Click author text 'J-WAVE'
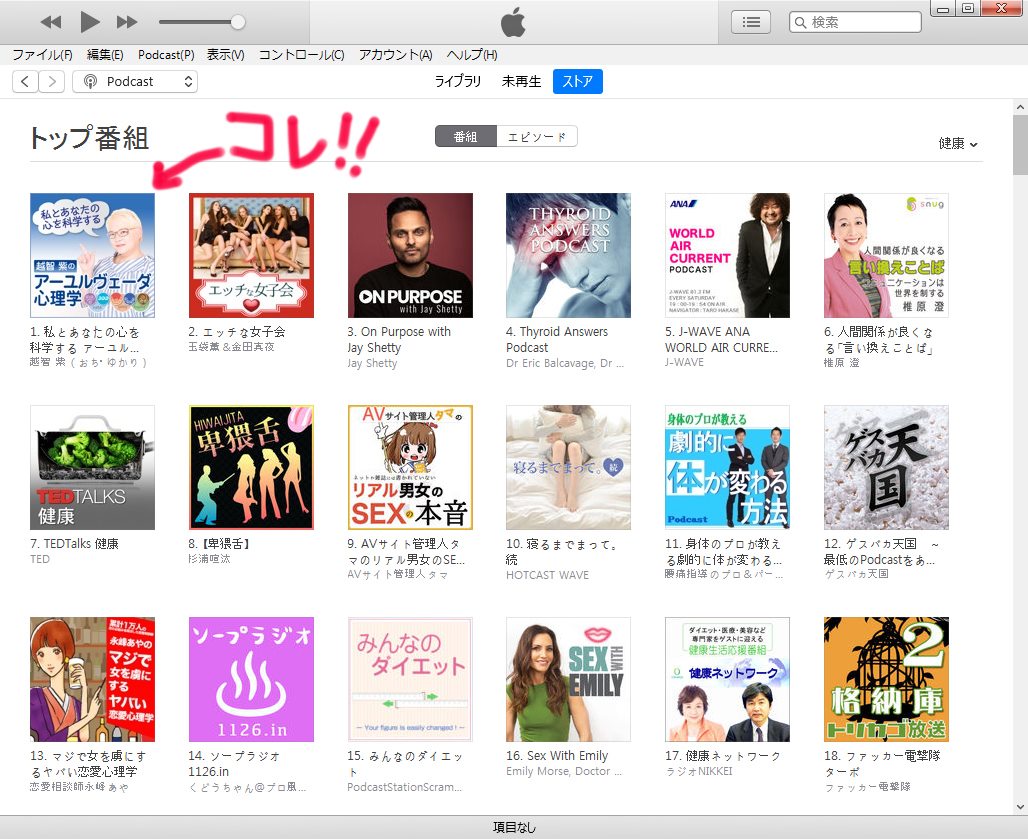The width and height of the screenshot is (1028, 839). (x=684, y=362)
